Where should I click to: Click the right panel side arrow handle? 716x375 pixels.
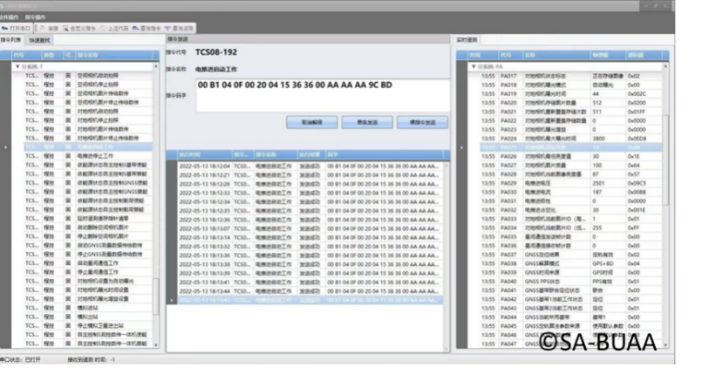pyautogui.click(x=462, y=148)
